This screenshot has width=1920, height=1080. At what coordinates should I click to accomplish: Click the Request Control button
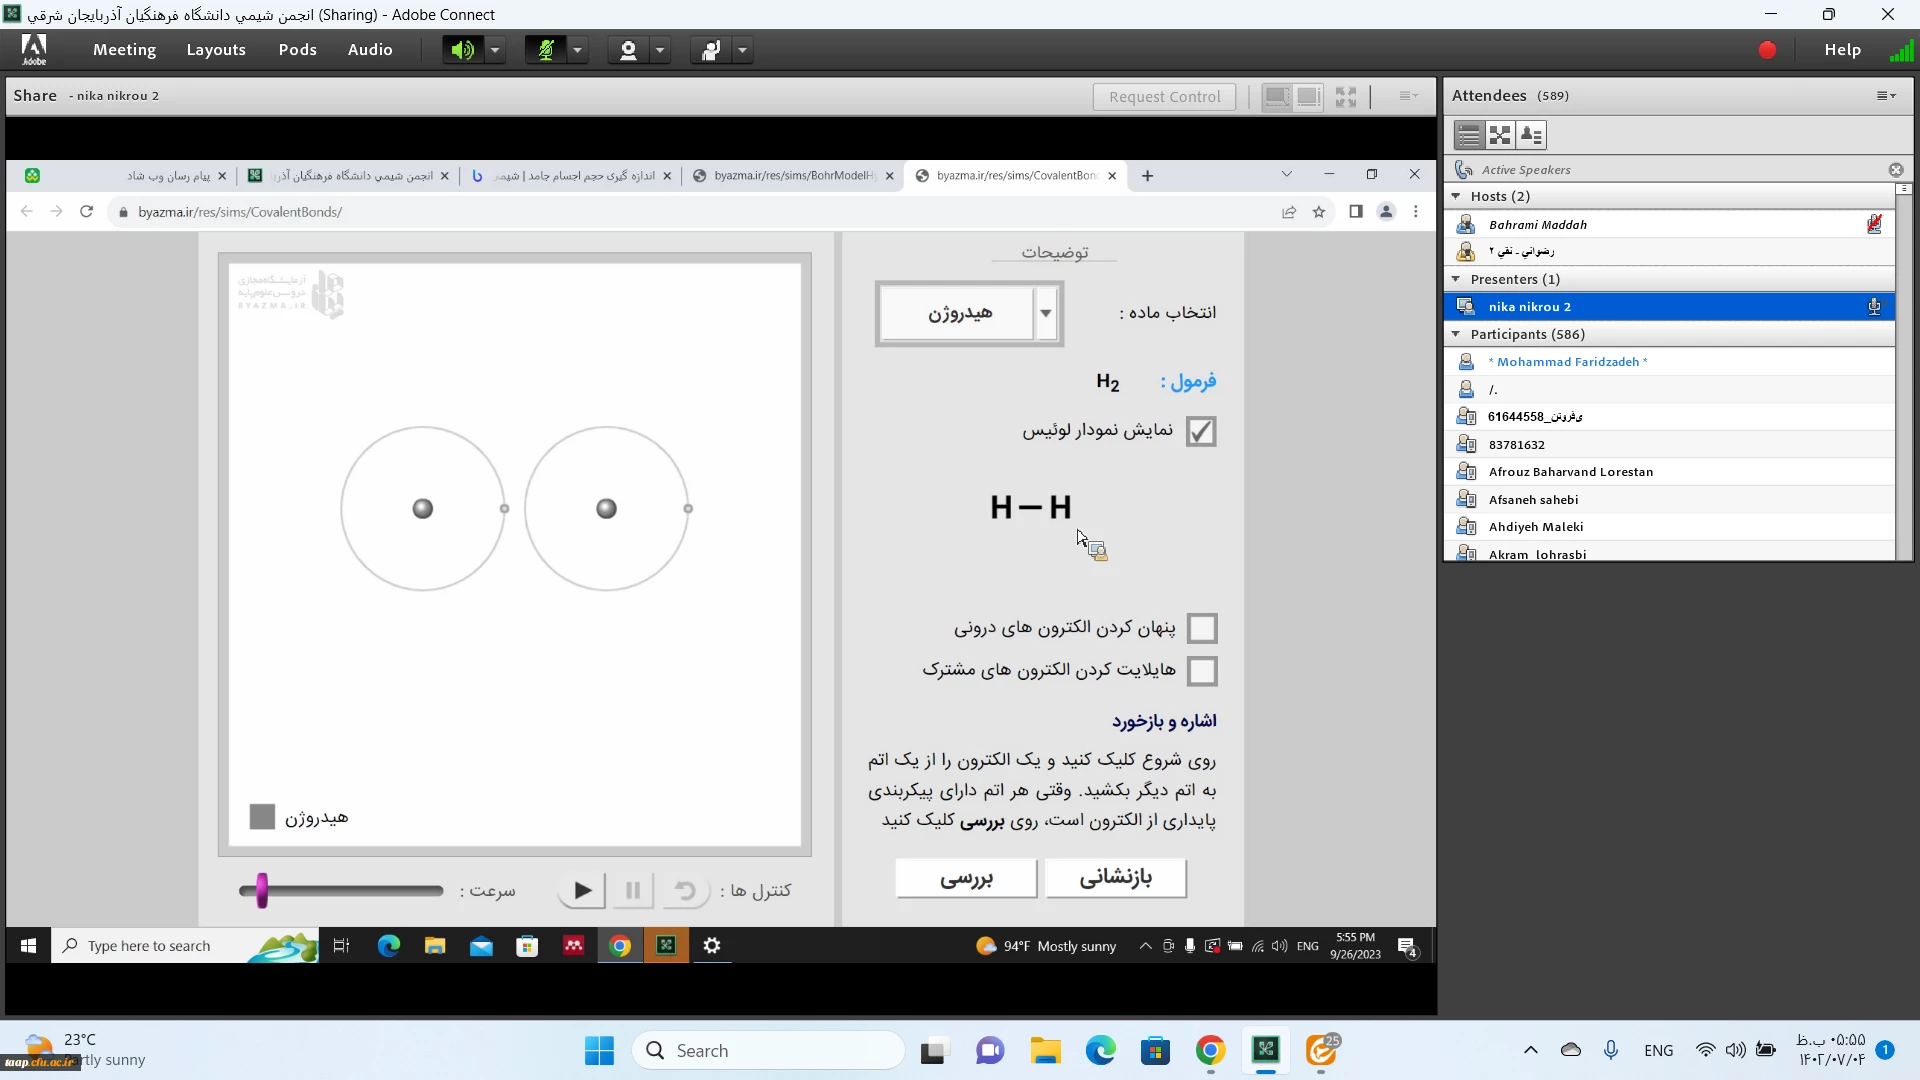pyautogui.click(x=1164, y=97)
